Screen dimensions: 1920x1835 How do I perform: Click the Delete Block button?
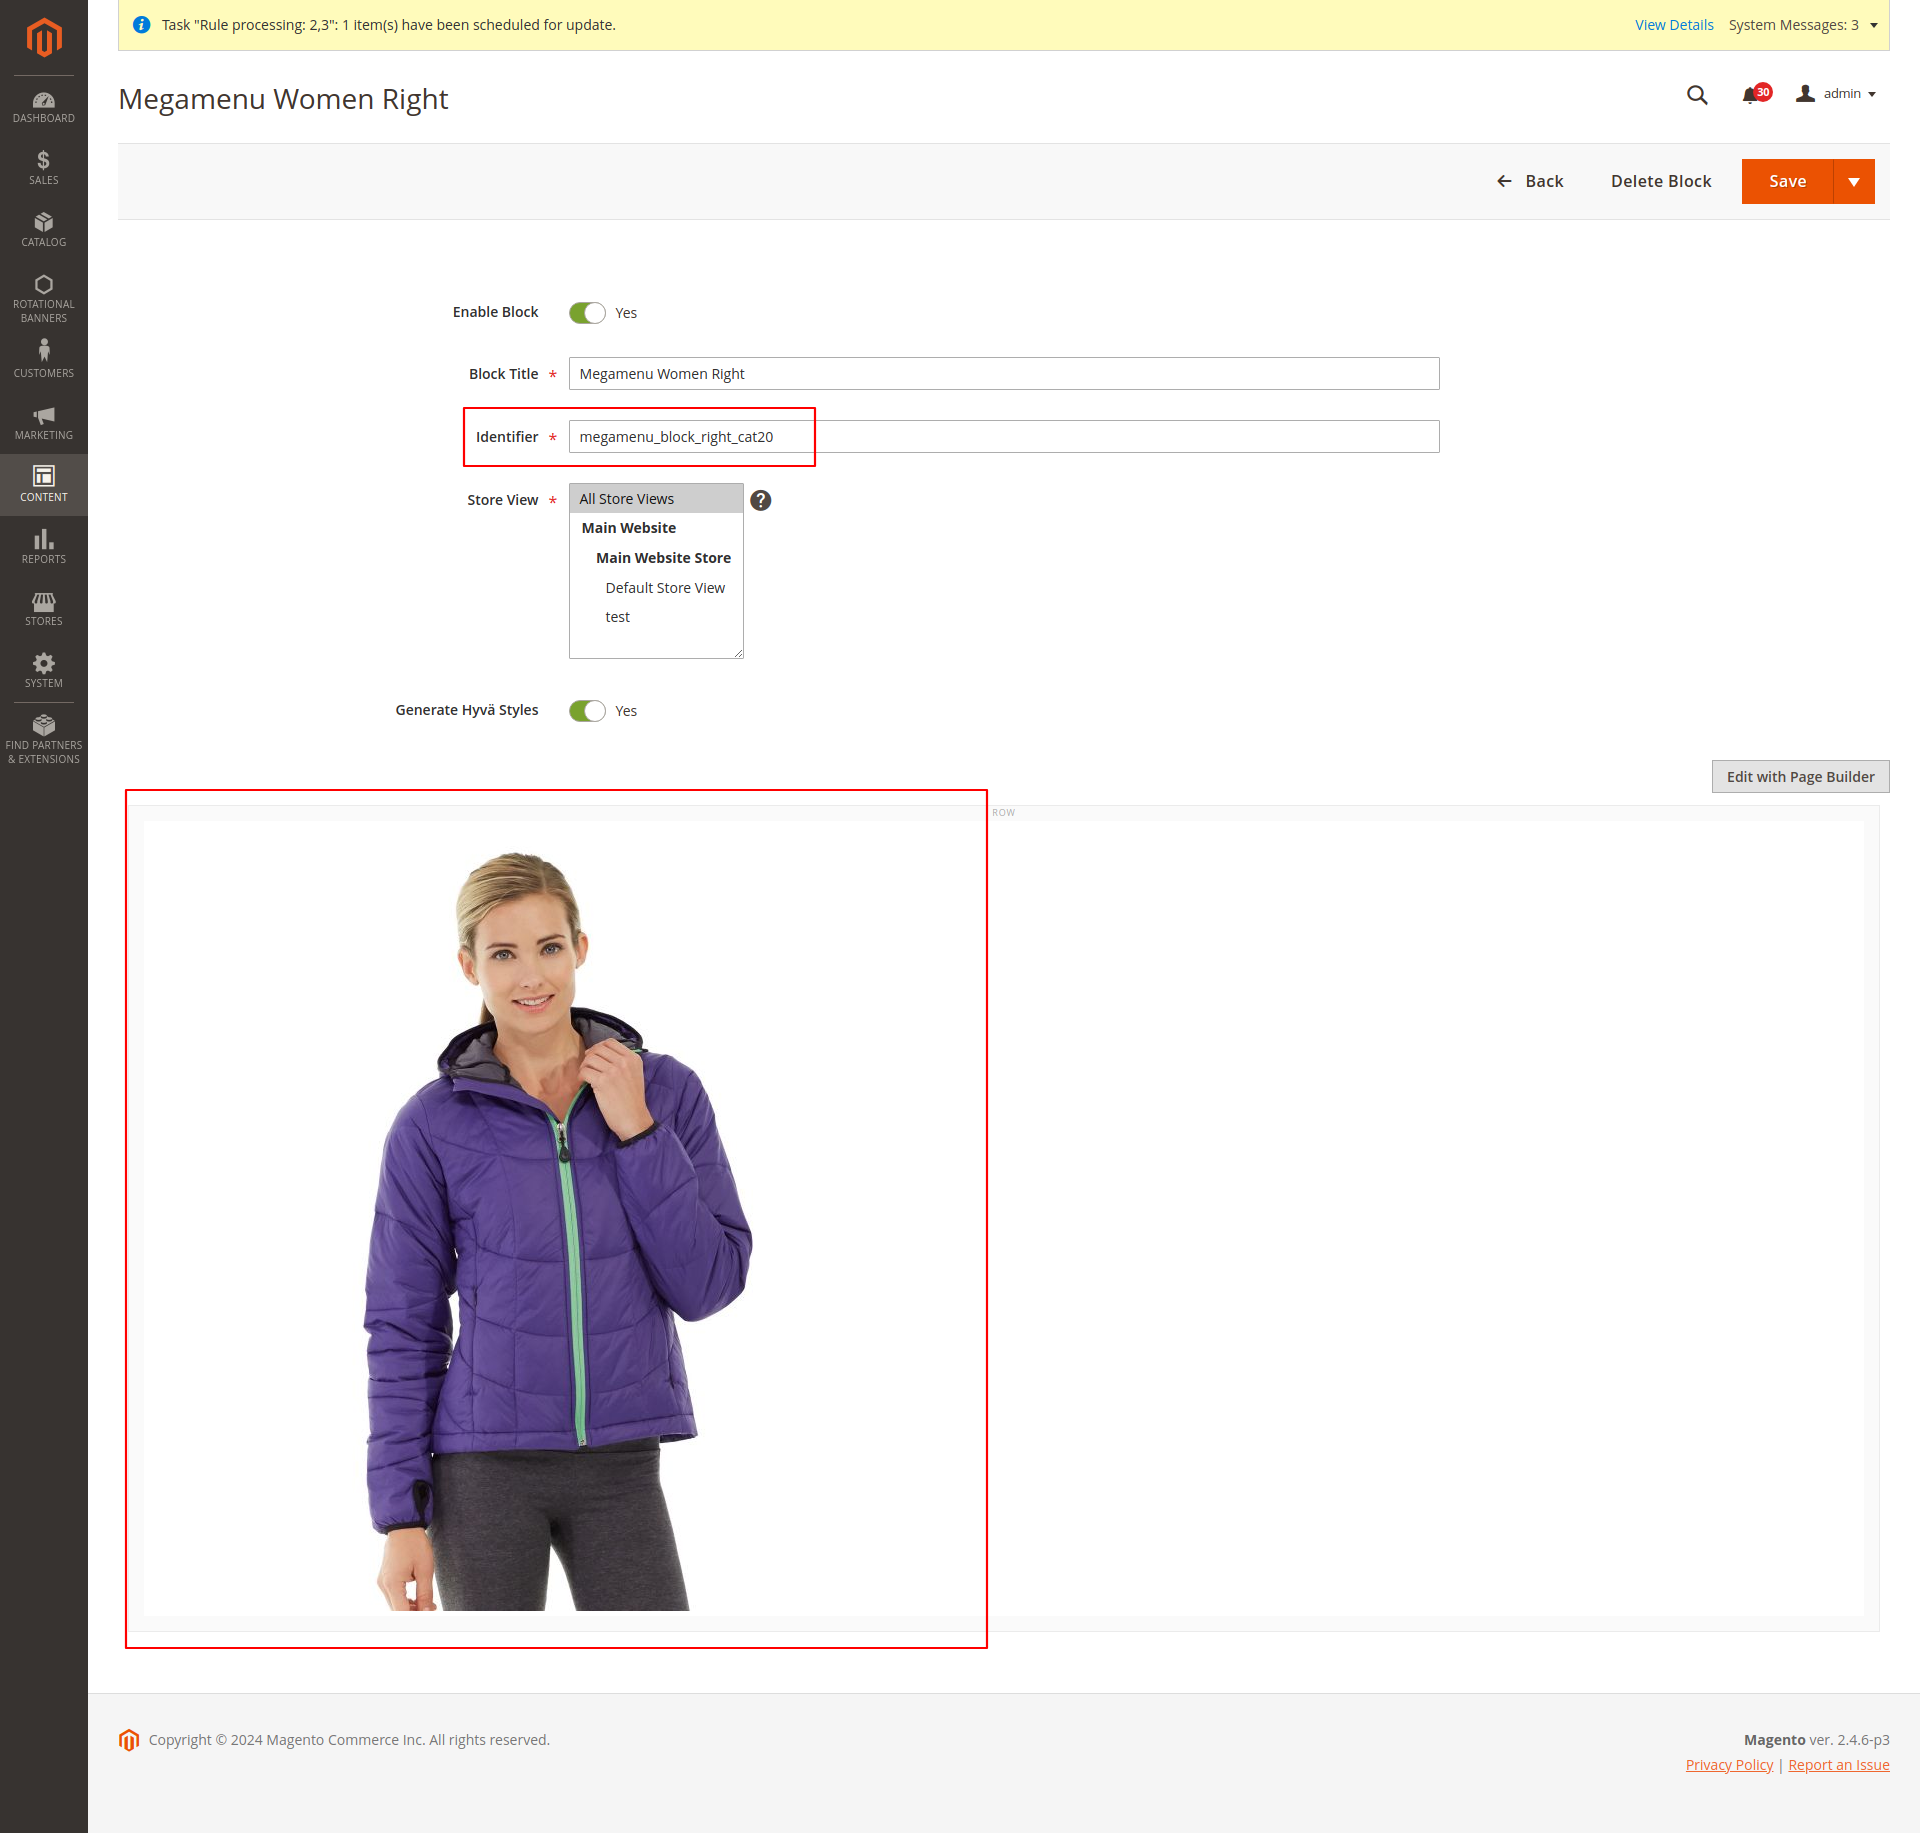coord(1660,181)
